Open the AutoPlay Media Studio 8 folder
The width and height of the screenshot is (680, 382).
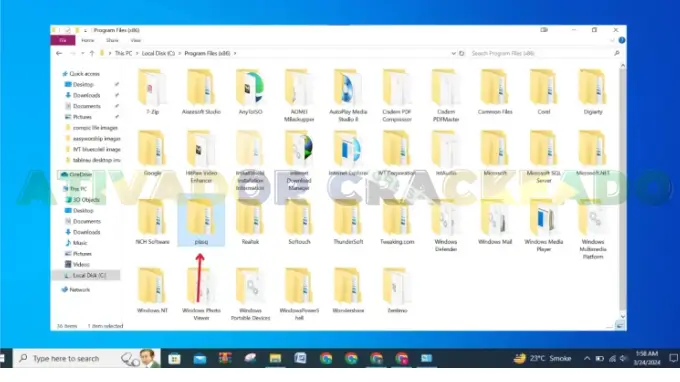[348, 95]
